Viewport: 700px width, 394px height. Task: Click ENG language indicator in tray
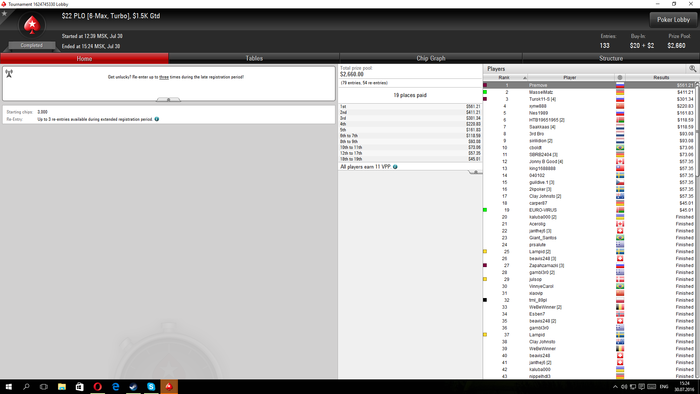[x=664, y=387]
